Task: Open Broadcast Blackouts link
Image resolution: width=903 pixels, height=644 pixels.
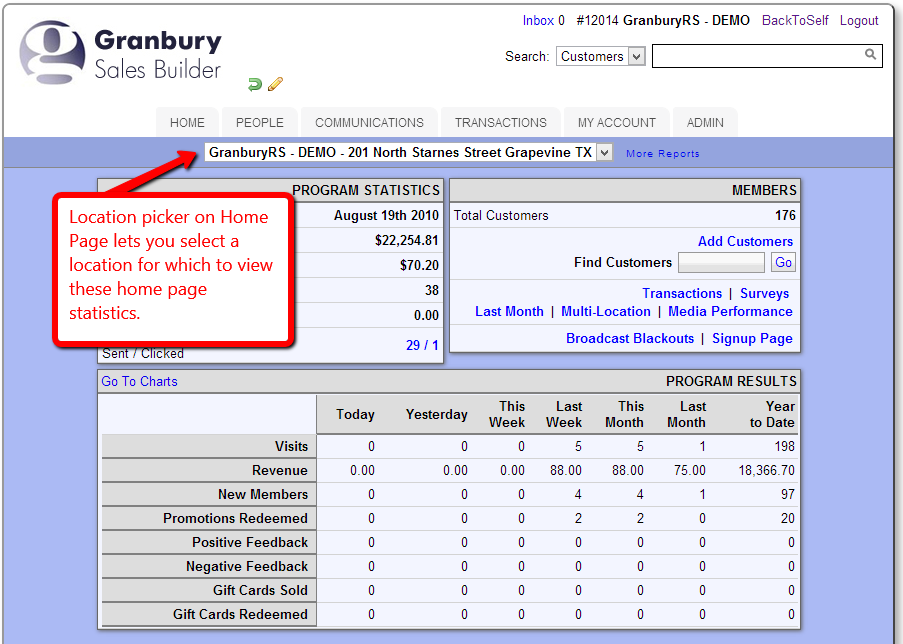Action: (630, 339)
